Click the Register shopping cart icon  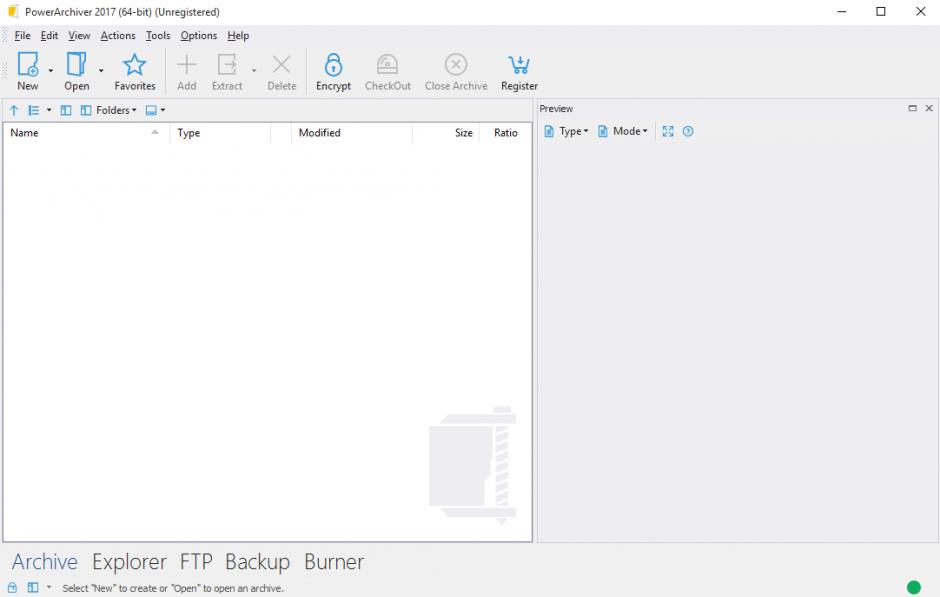519,65
